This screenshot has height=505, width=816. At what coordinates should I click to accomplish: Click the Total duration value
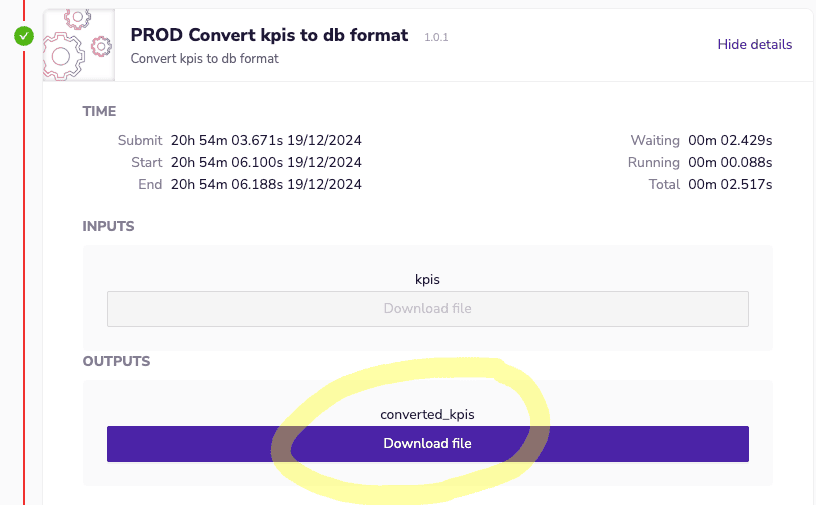coord(730,184)
